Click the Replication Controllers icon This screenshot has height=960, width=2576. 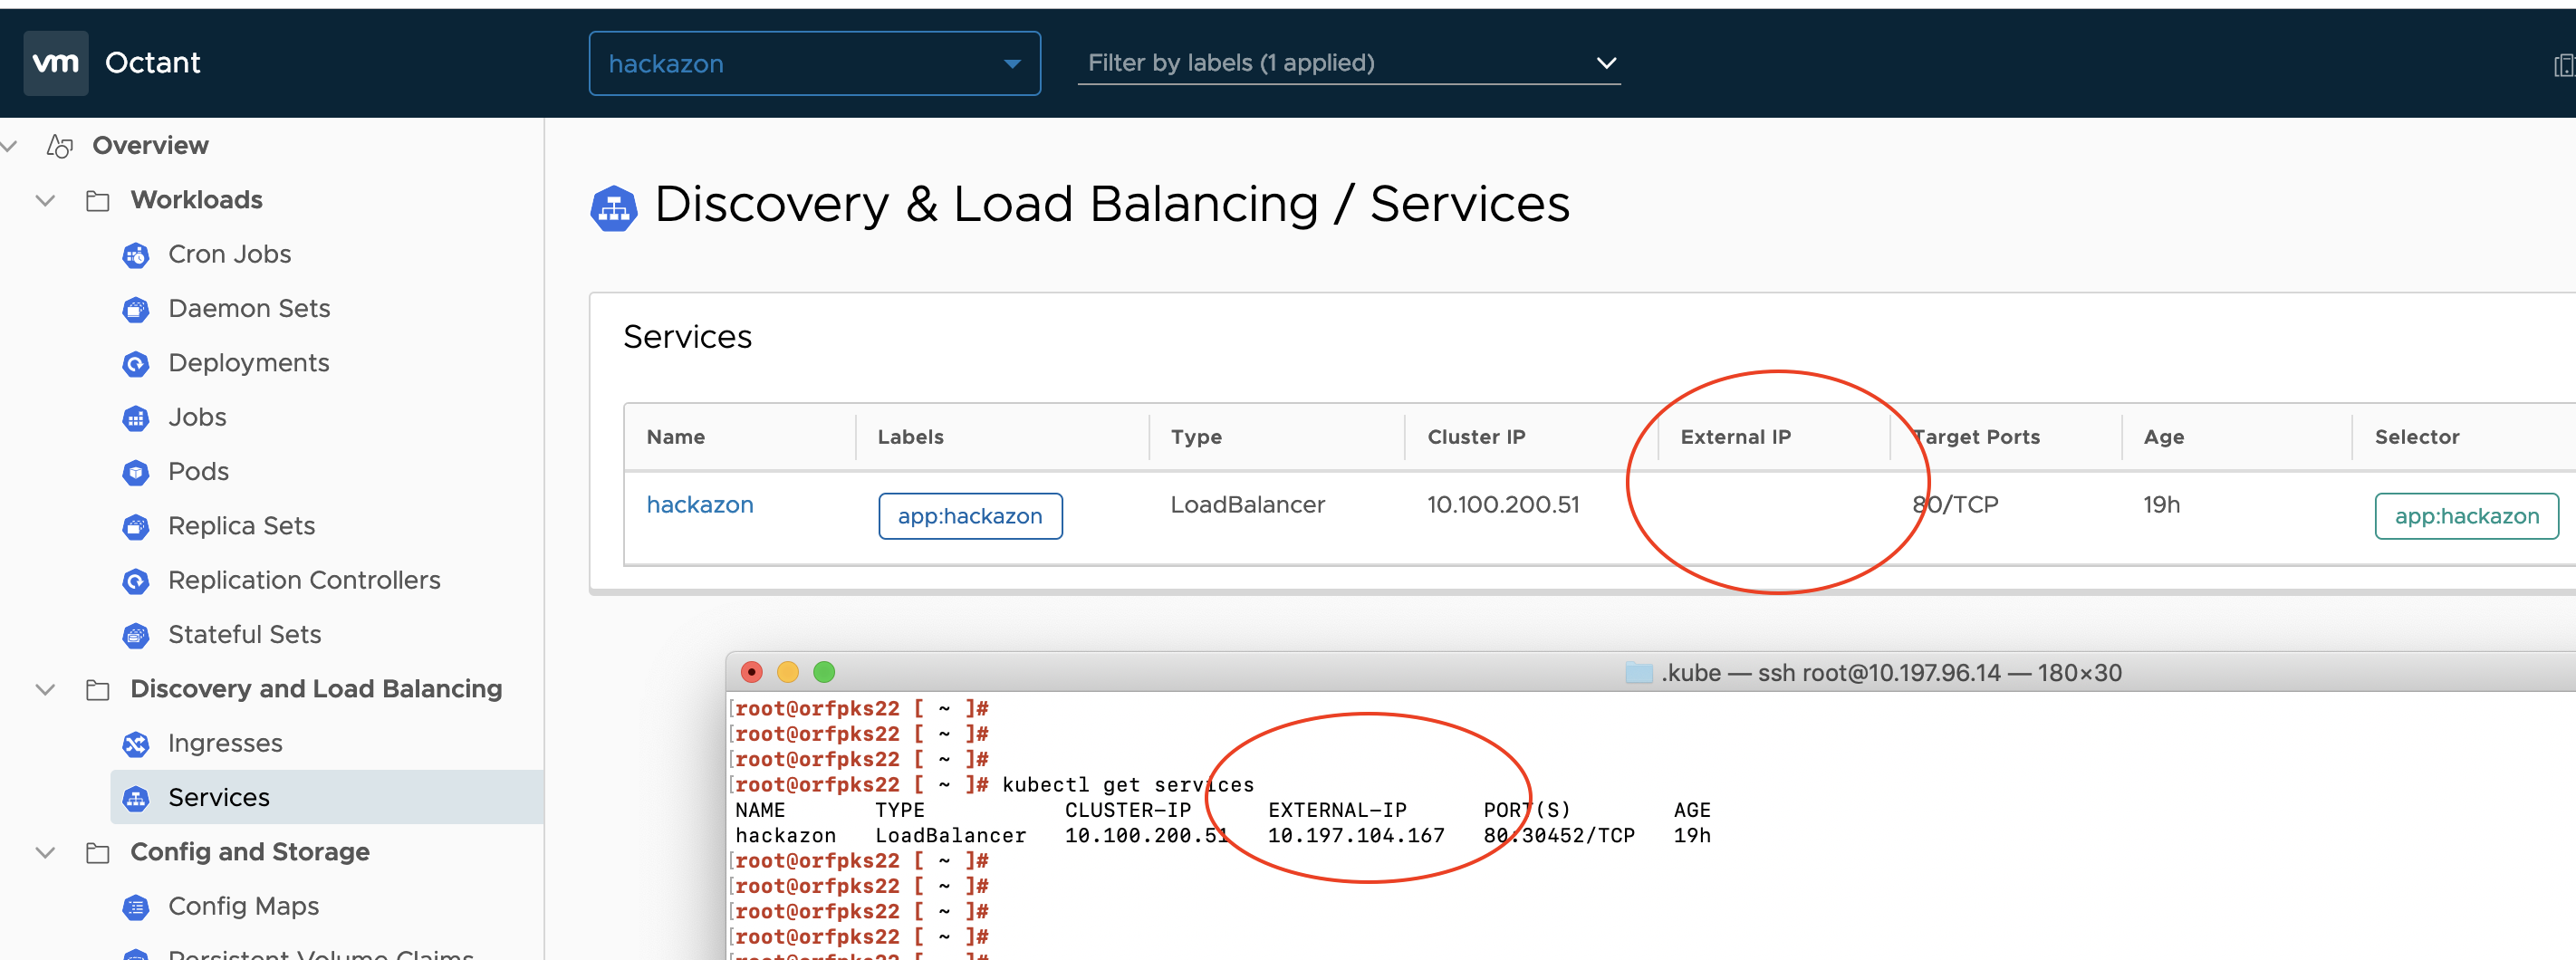(x=135, y=580)
